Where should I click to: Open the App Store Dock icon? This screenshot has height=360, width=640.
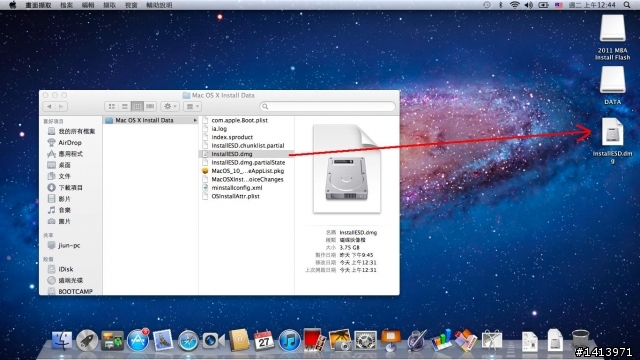(x=138, y=340)
